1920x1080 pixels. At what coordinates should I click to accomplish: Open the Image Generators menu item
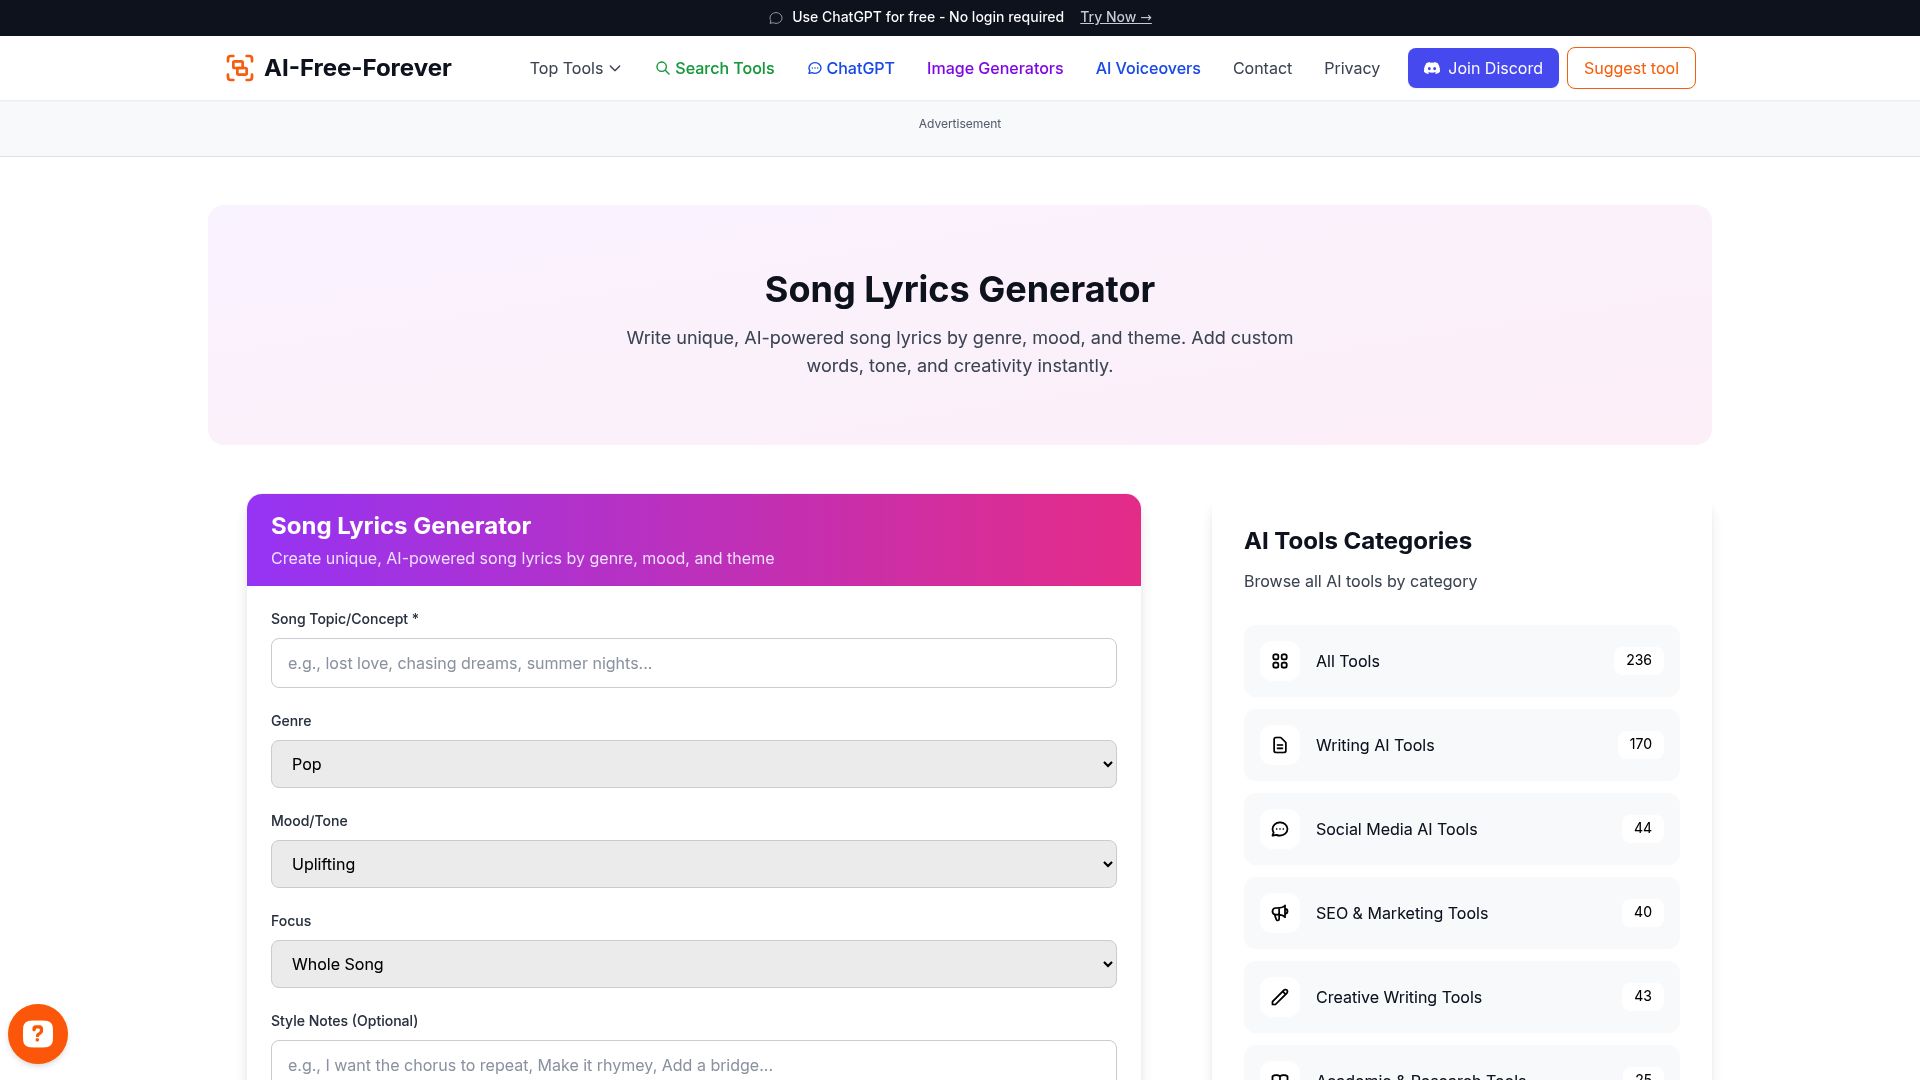995,68
